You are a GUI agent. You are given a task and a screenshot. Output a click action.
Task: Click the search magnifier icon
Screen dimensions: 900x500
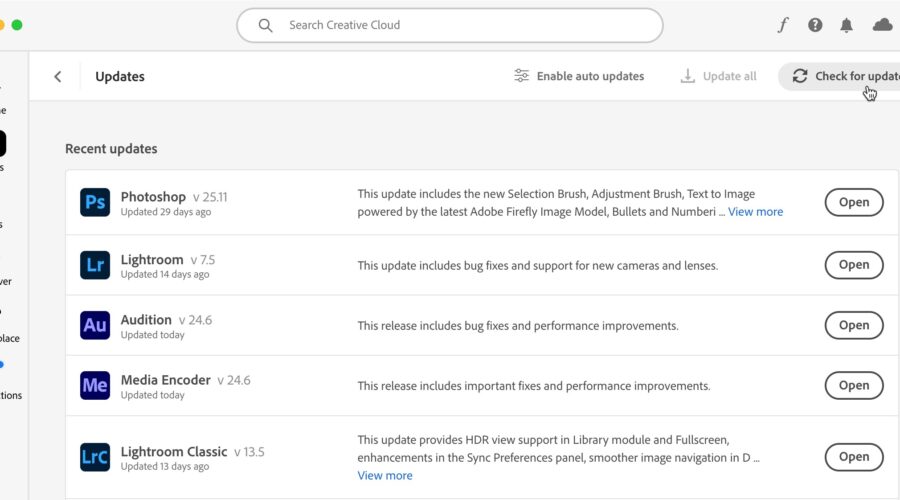click(x=265, y=25)
